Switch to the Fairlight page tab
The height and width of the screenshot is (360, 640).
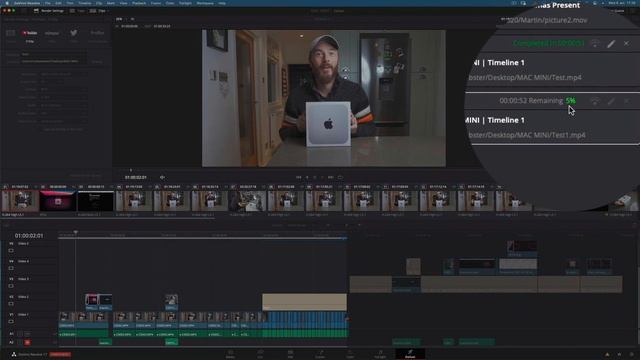tap(380, 354)
